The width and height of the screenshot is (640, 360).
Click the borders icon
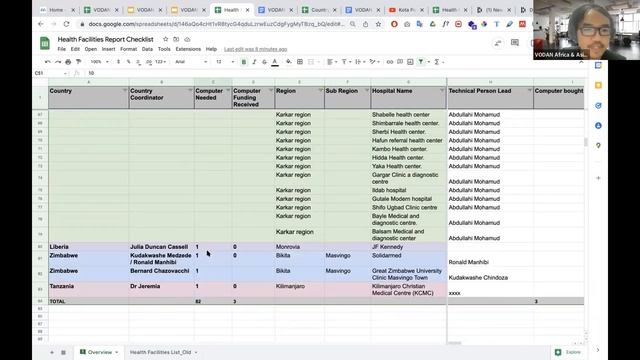pyautogui.click(x=300, y=62)
